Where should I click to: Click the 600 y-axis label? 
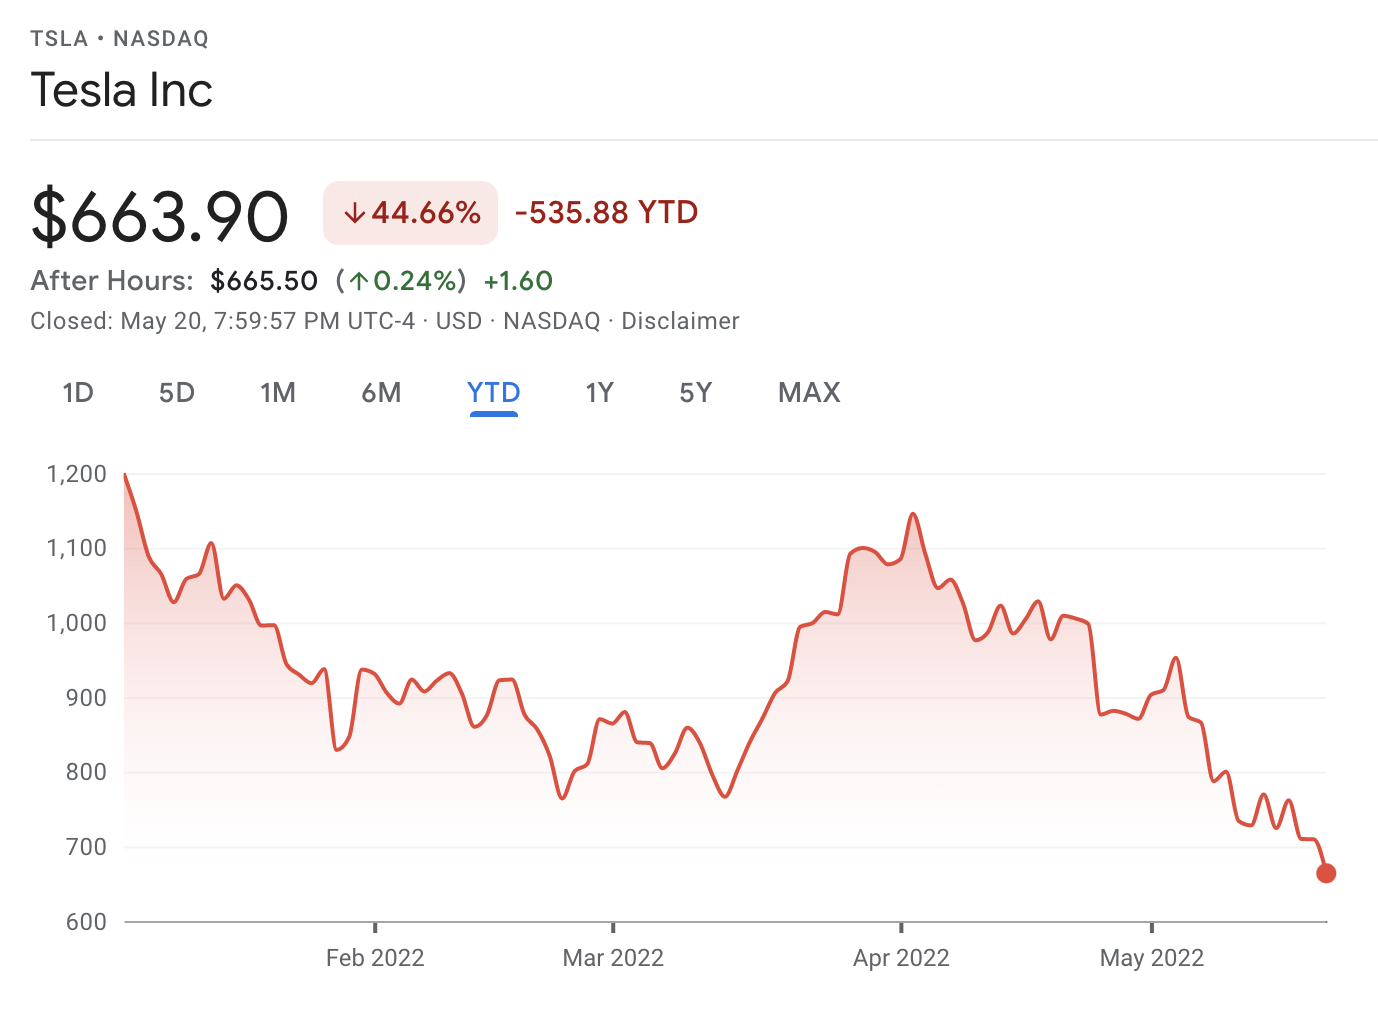click(86, 922)
